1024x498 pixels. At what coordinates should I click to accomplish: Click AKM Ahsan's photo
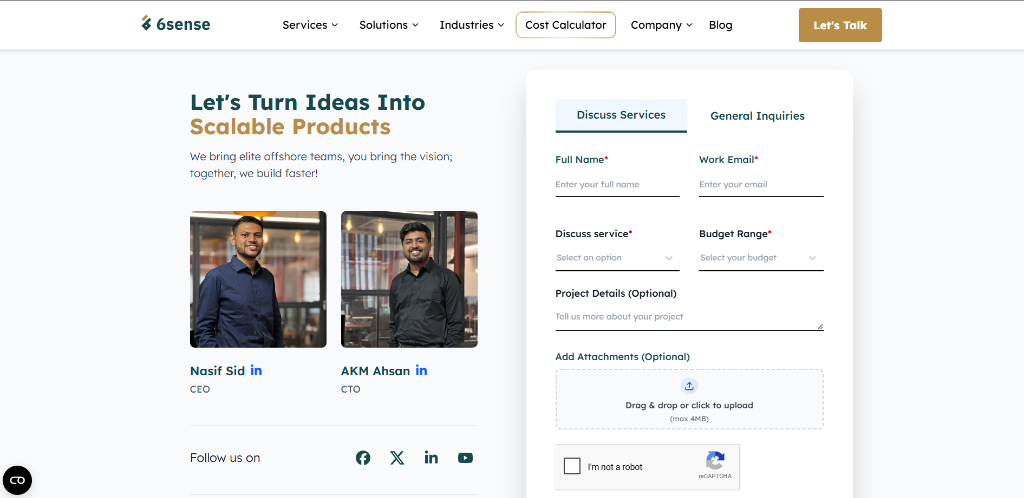click(409, 279)
